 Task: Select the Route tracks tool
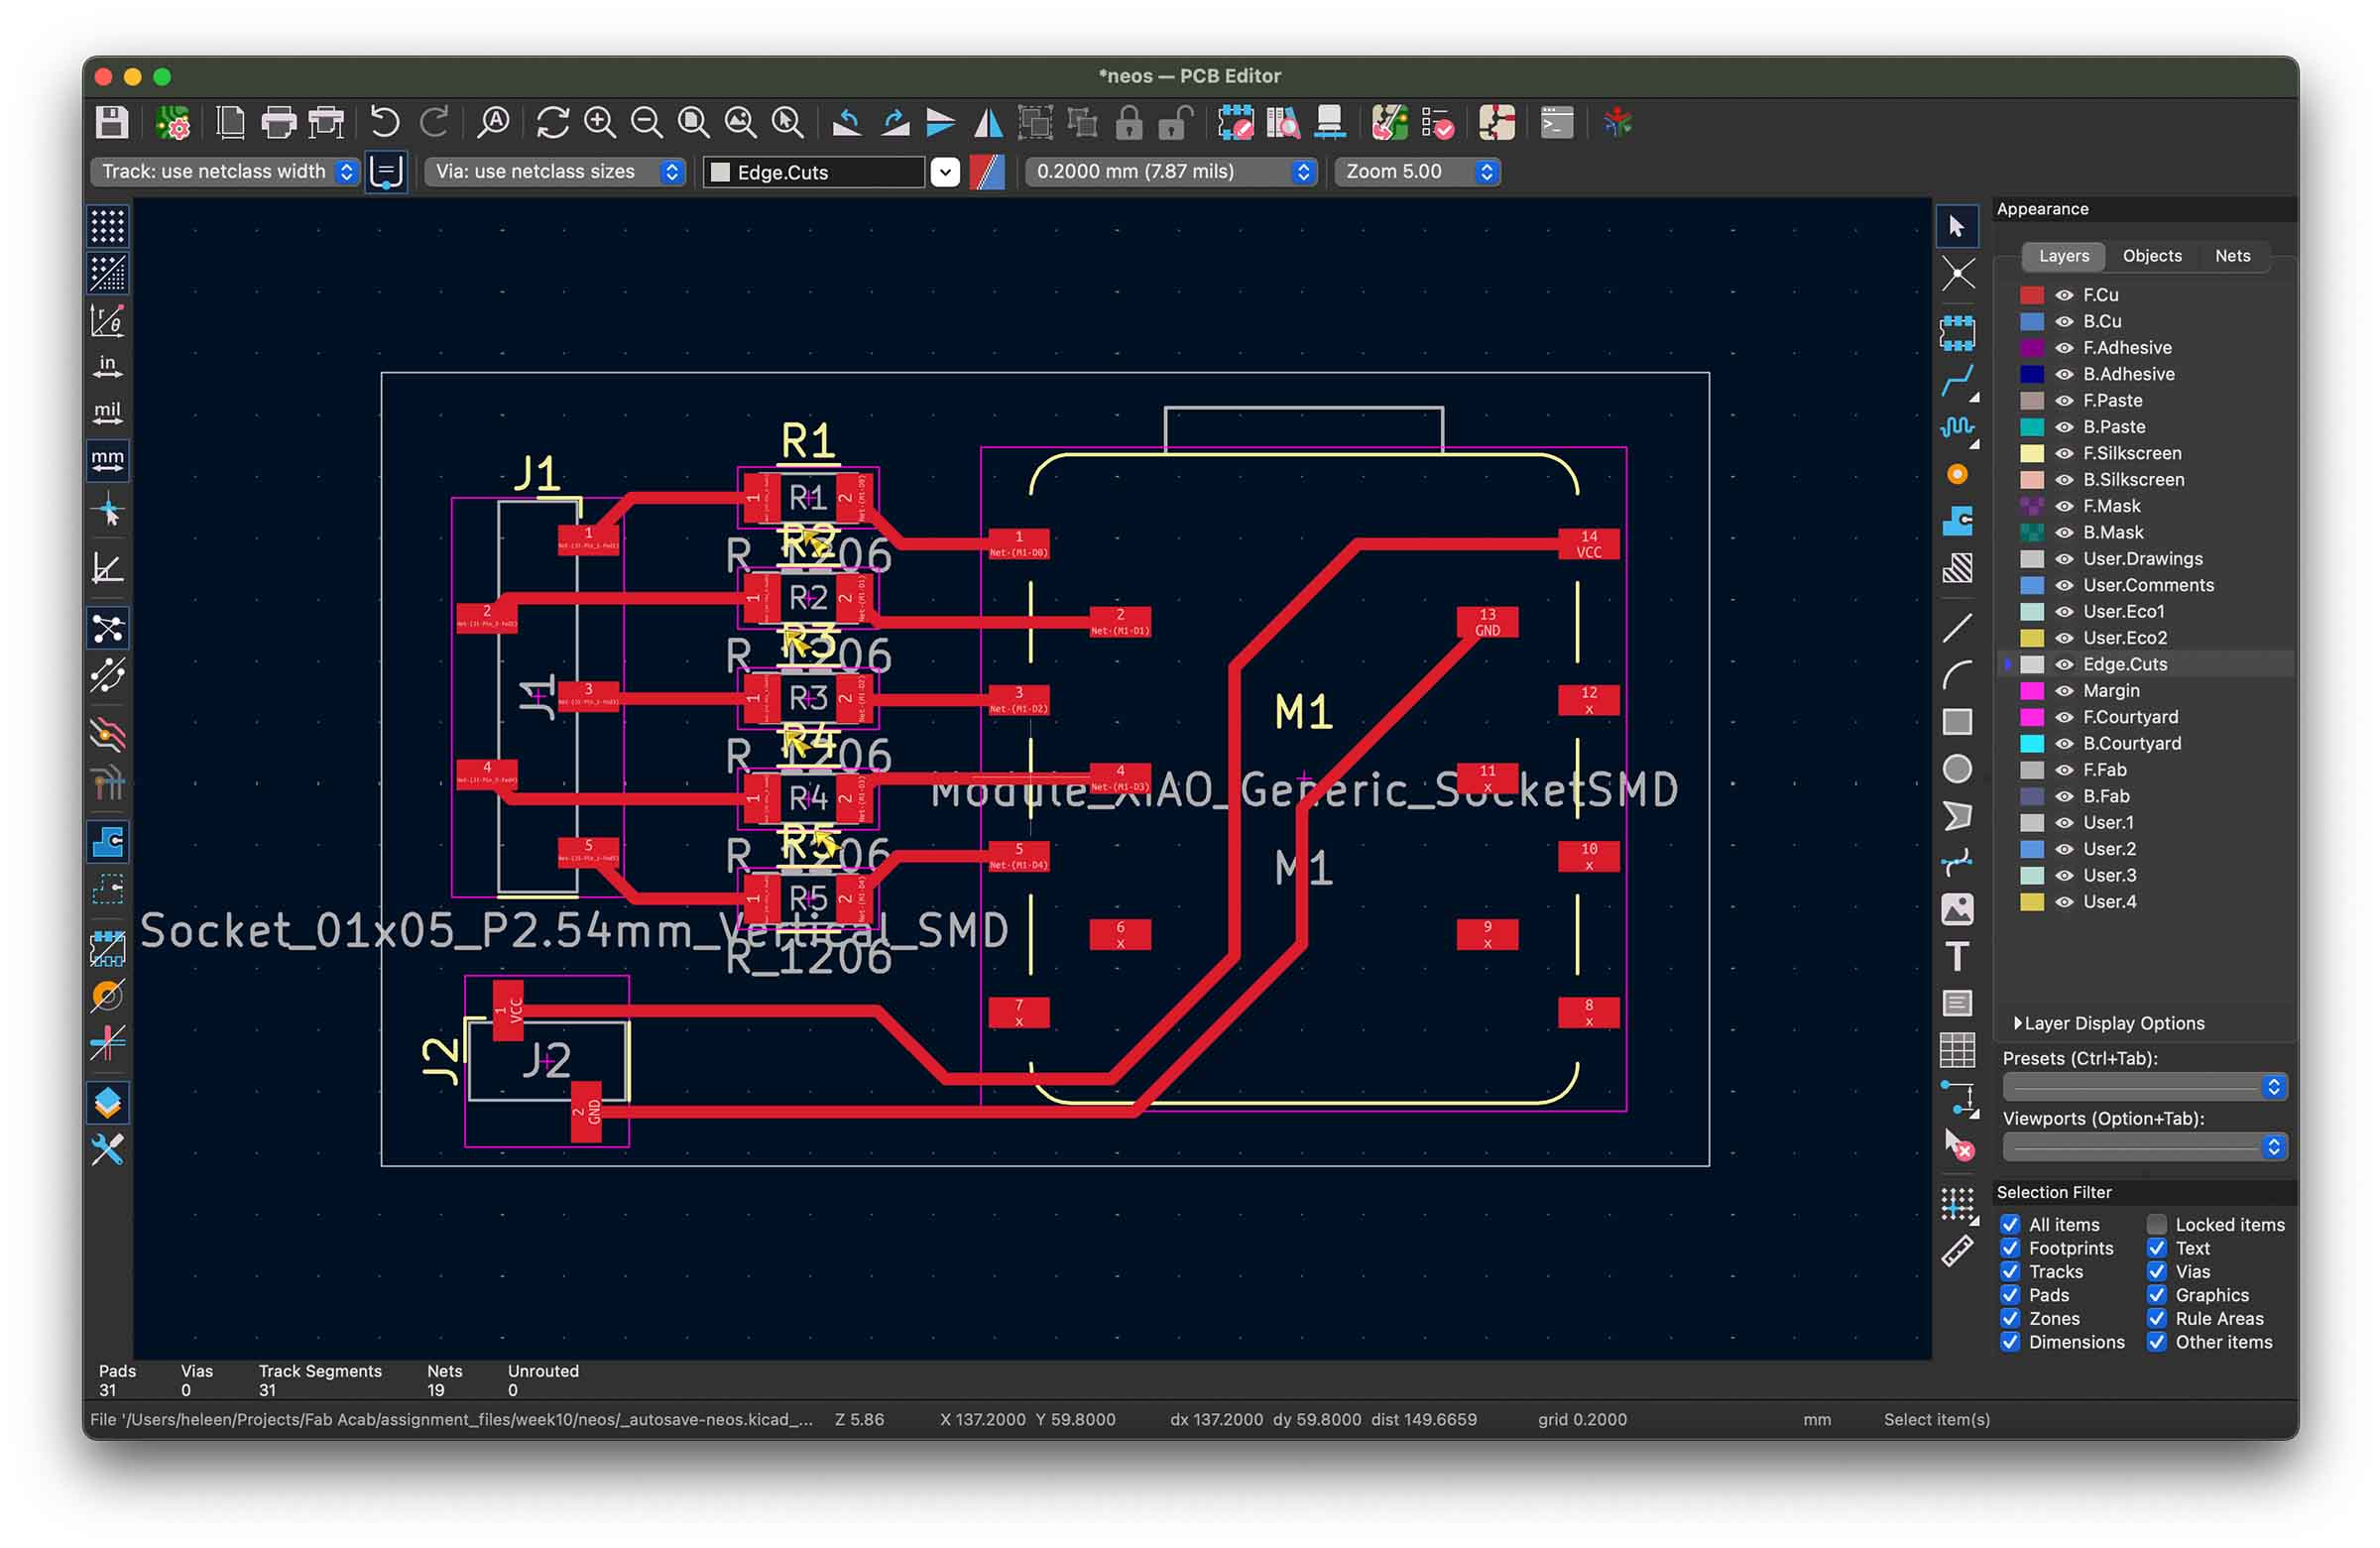(x=1957, y=381)
